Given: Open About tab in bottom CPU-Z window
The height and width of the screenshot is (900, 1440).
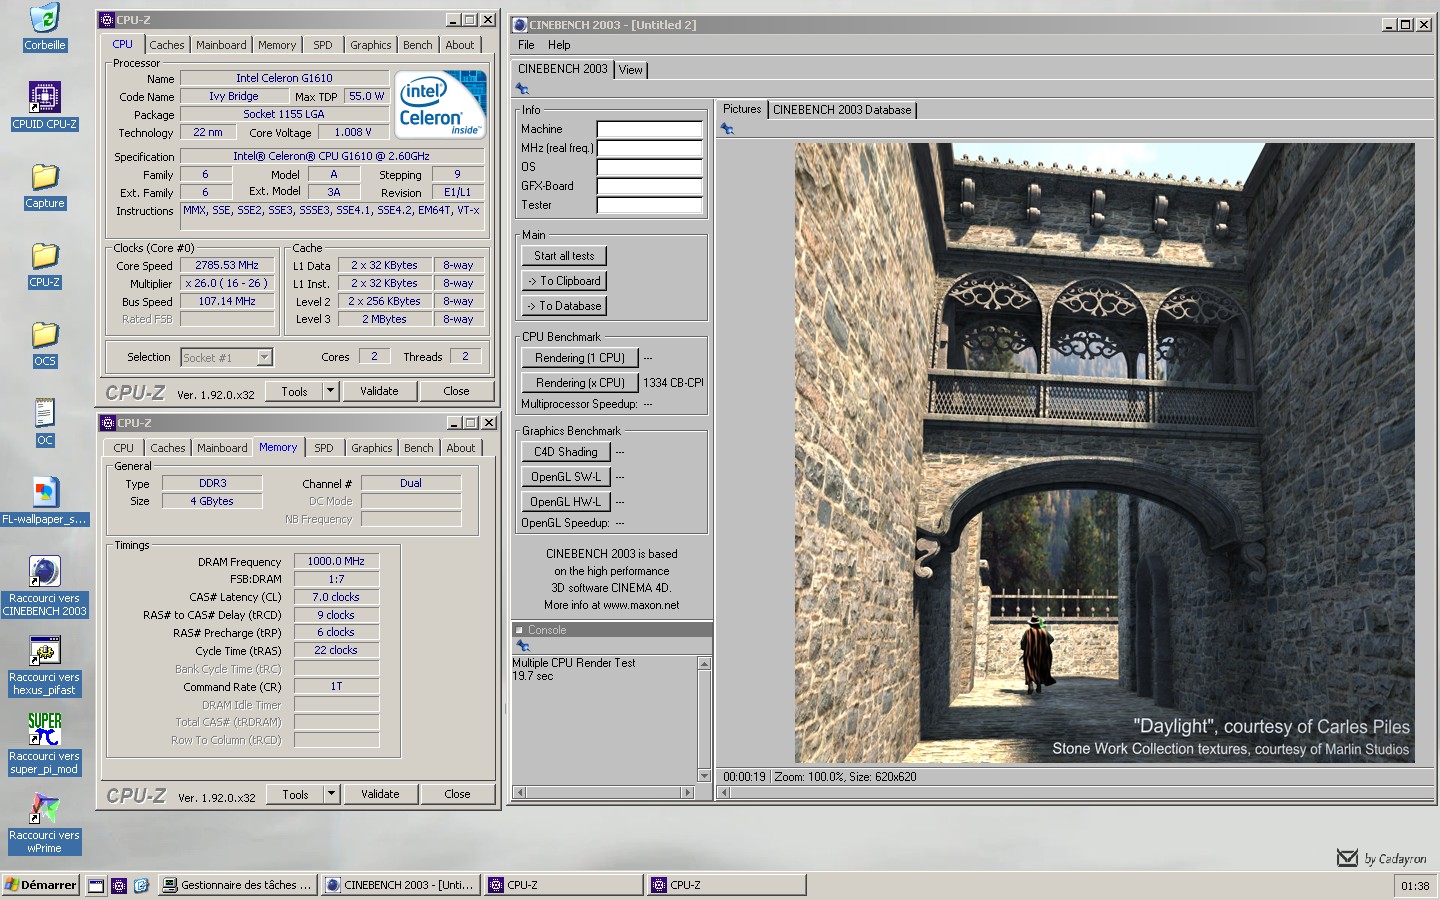Looking at the screenshot, I should pos(461,448).
